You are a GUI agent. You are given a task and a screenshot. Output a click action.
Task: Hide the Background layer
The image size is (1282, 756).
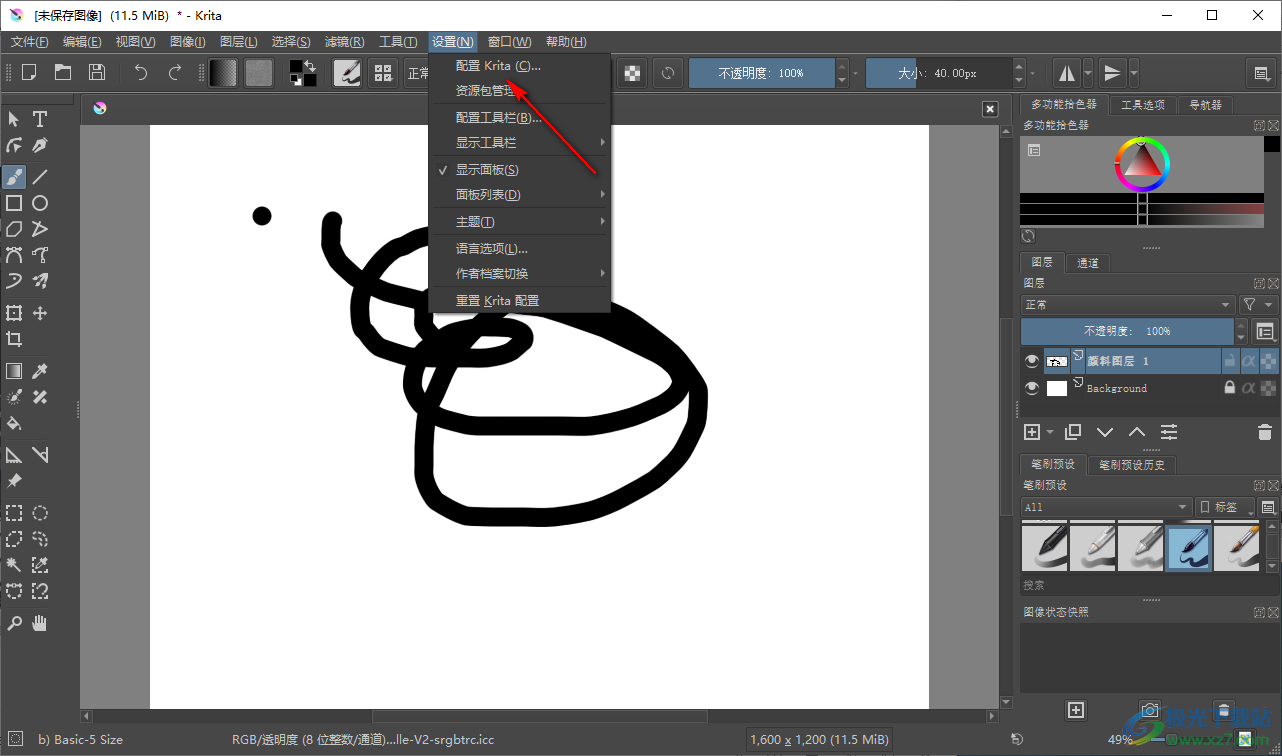[1032, 388]
